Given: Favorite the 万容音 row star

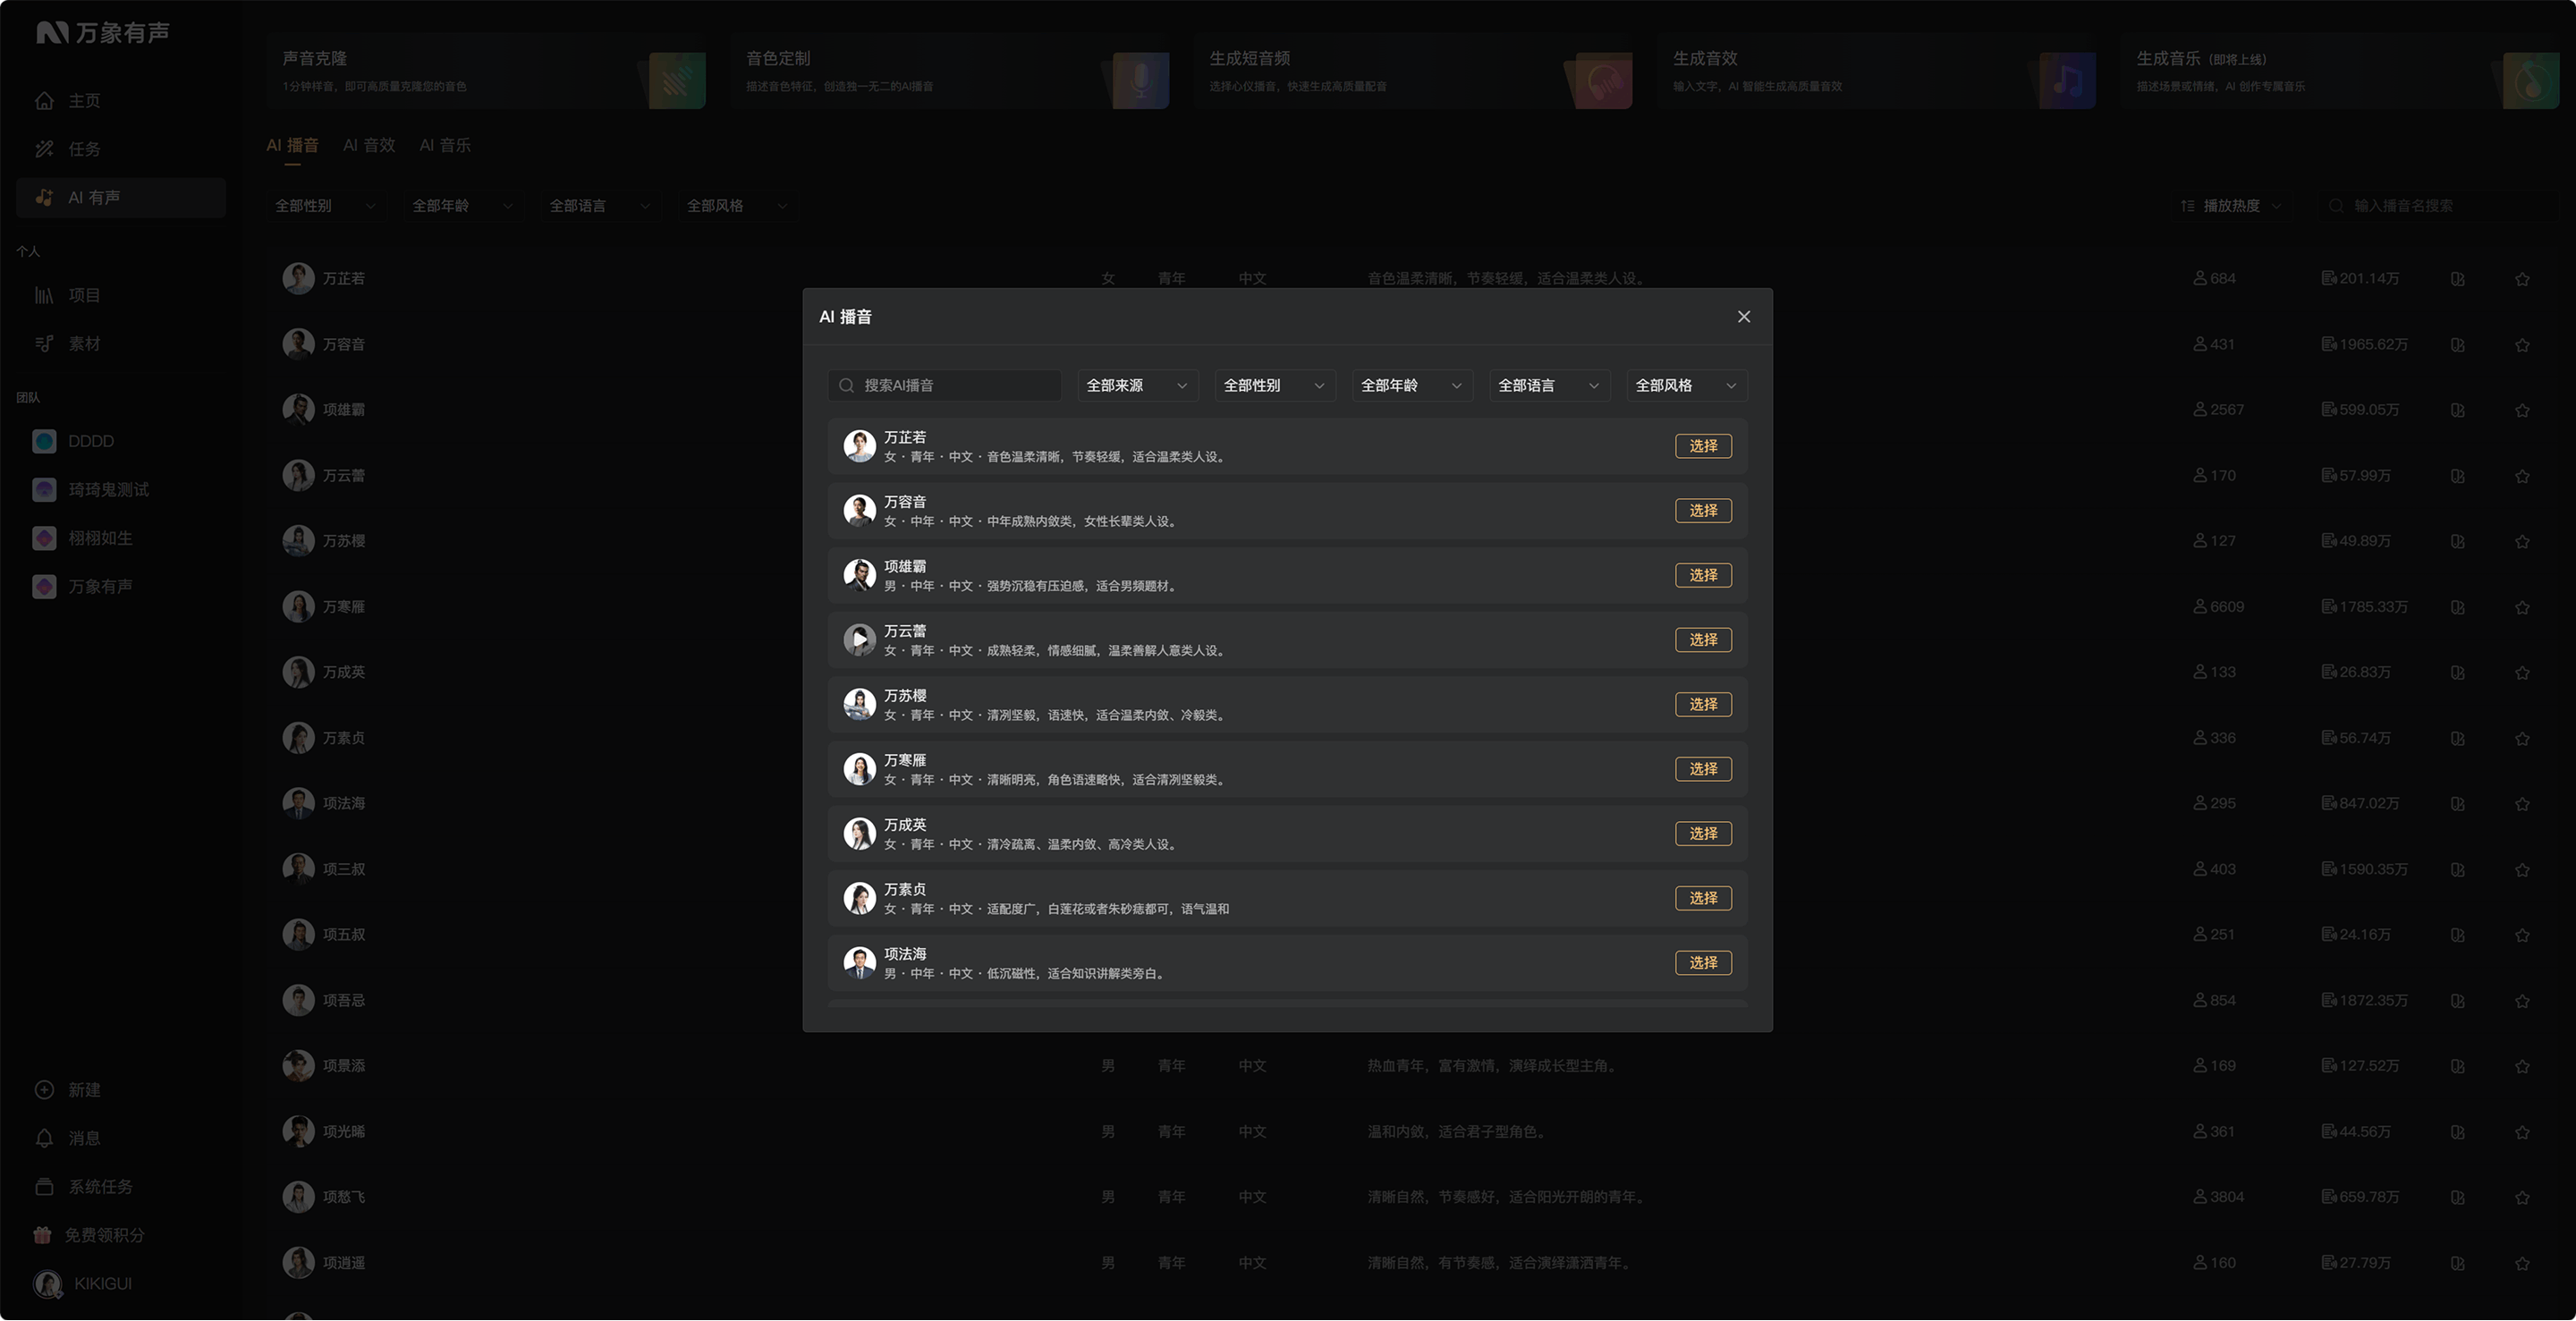Looking at the screenshot, I should coord(2522,345).
